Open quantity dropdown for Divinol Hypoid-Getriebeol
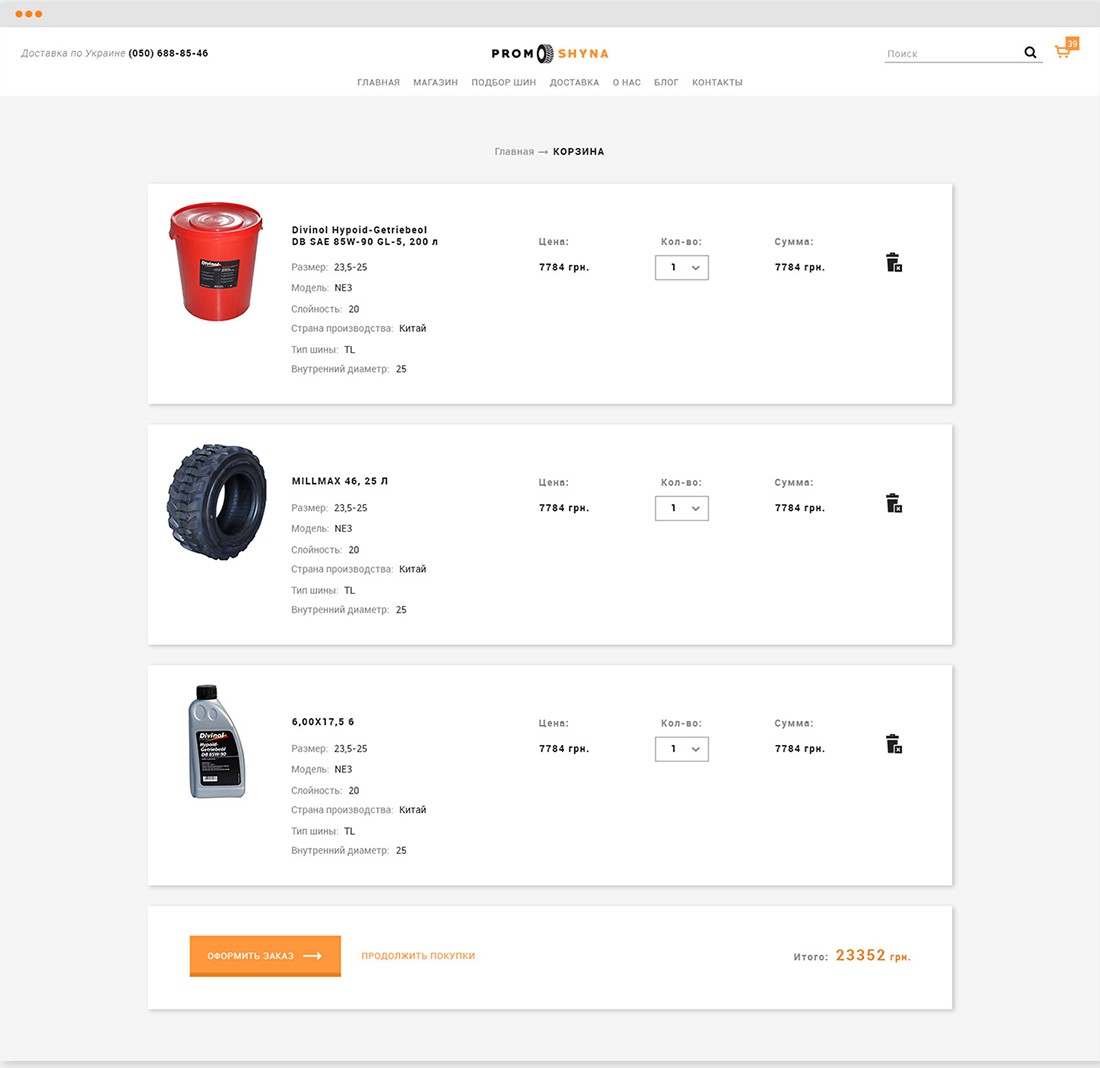Viewport: 1100px width, 1068px height. pos(681,267)
